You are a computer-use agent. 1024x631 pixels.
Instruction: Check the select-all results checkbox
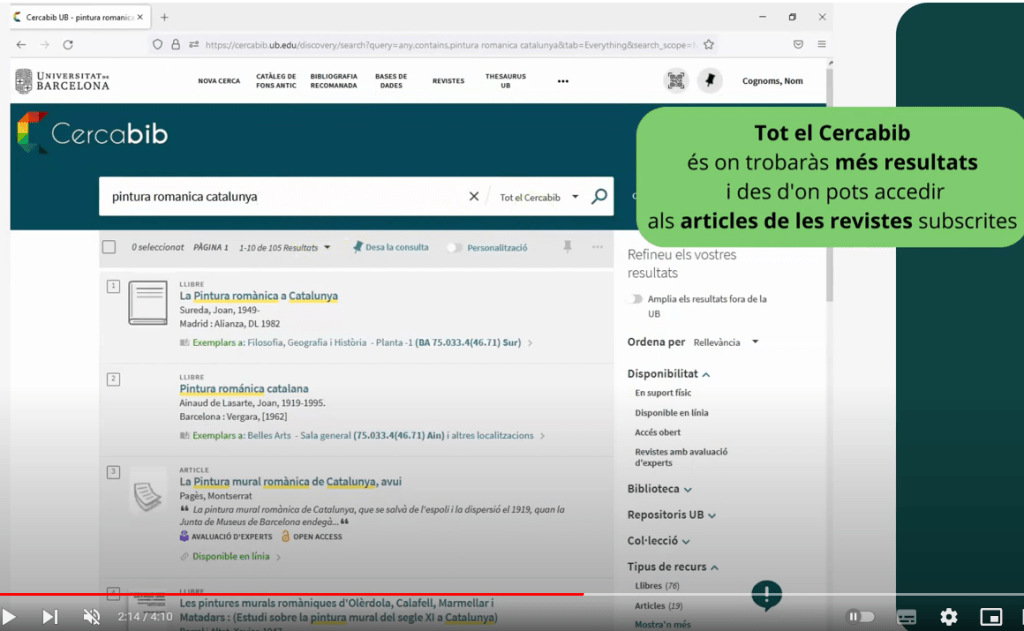point(110,247)
